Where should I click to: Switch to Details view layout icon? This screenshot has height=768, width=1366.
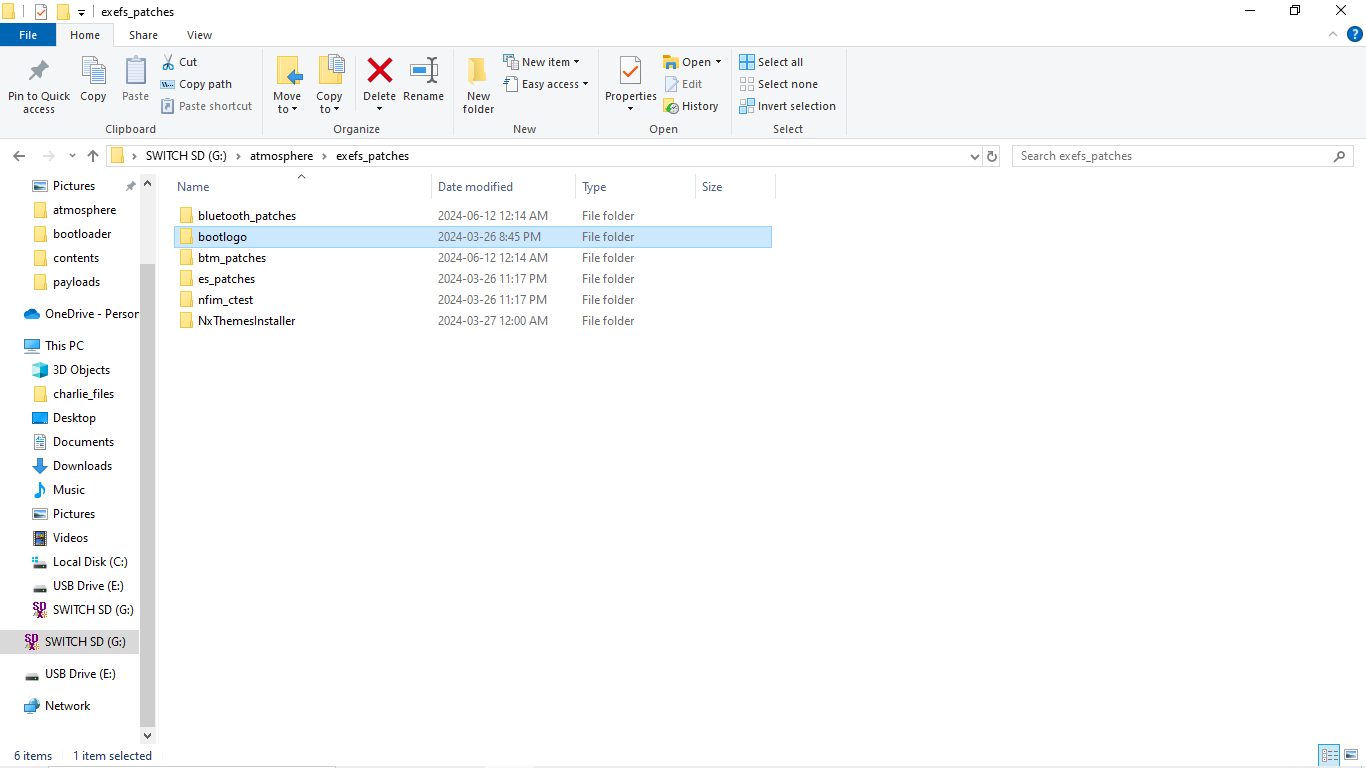[x=1329, y=756]
